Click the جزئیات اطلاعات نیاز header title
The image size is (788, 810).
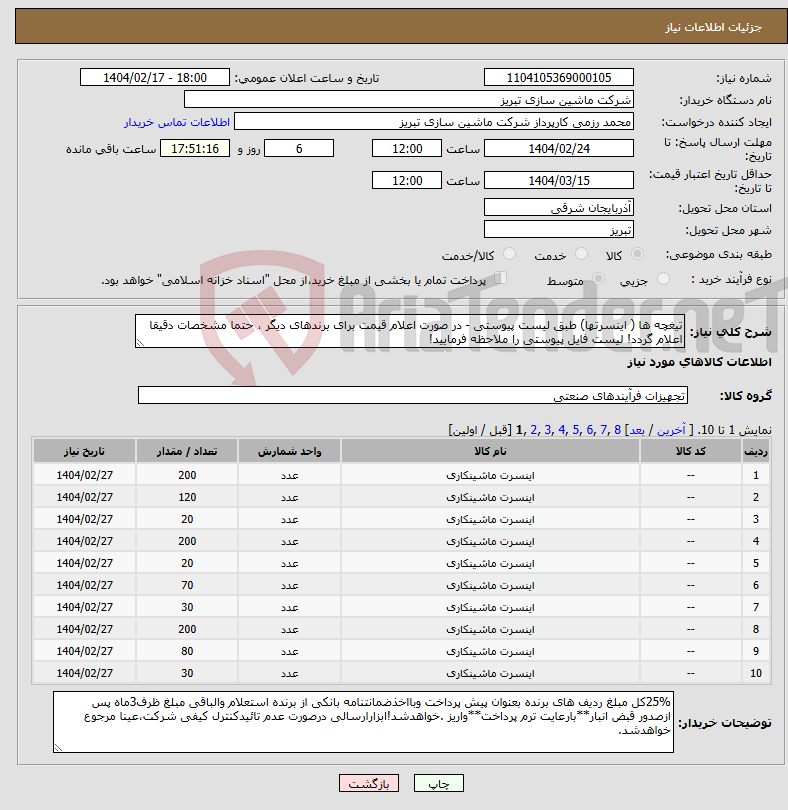[713, 27]
